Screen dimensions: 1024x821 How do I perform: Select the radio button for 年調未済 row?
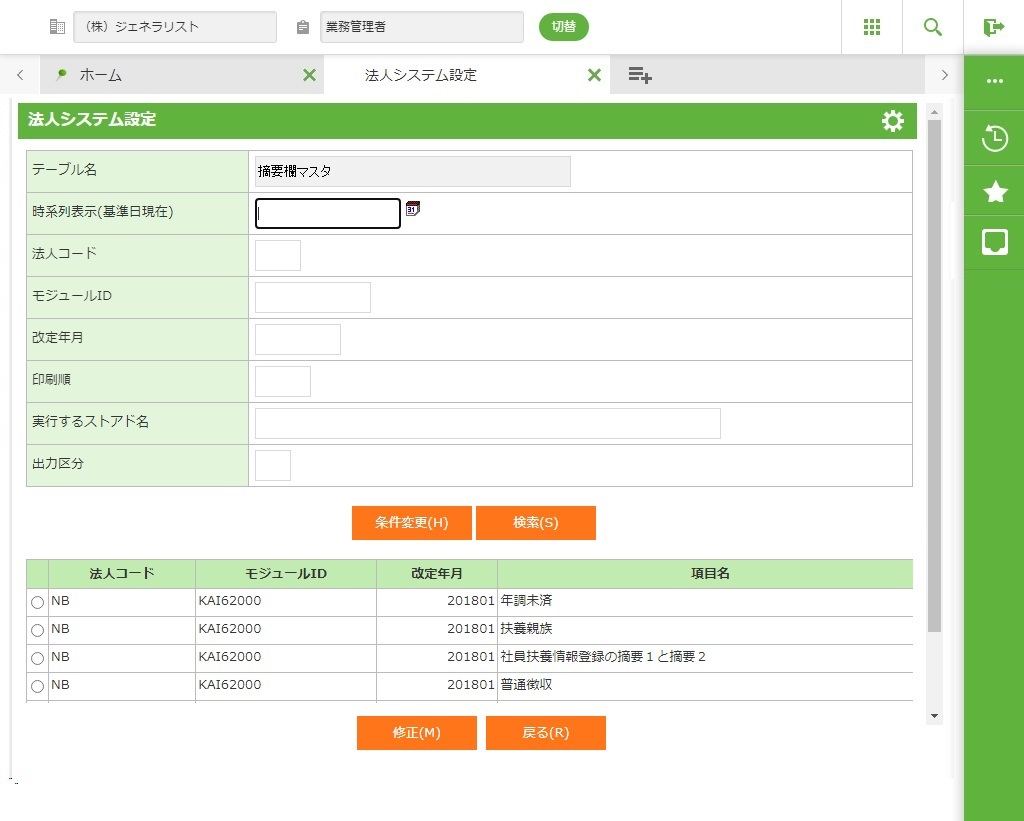38,603
